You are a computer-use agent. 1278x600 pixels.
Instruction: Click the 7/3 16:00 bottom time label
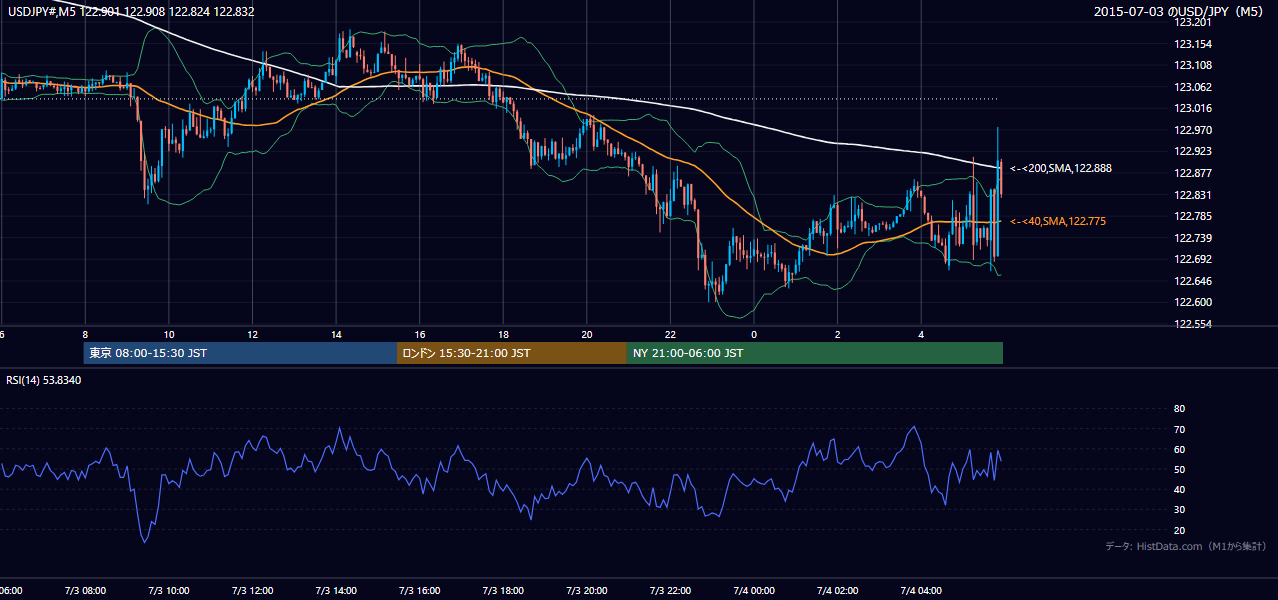(420, 590)
